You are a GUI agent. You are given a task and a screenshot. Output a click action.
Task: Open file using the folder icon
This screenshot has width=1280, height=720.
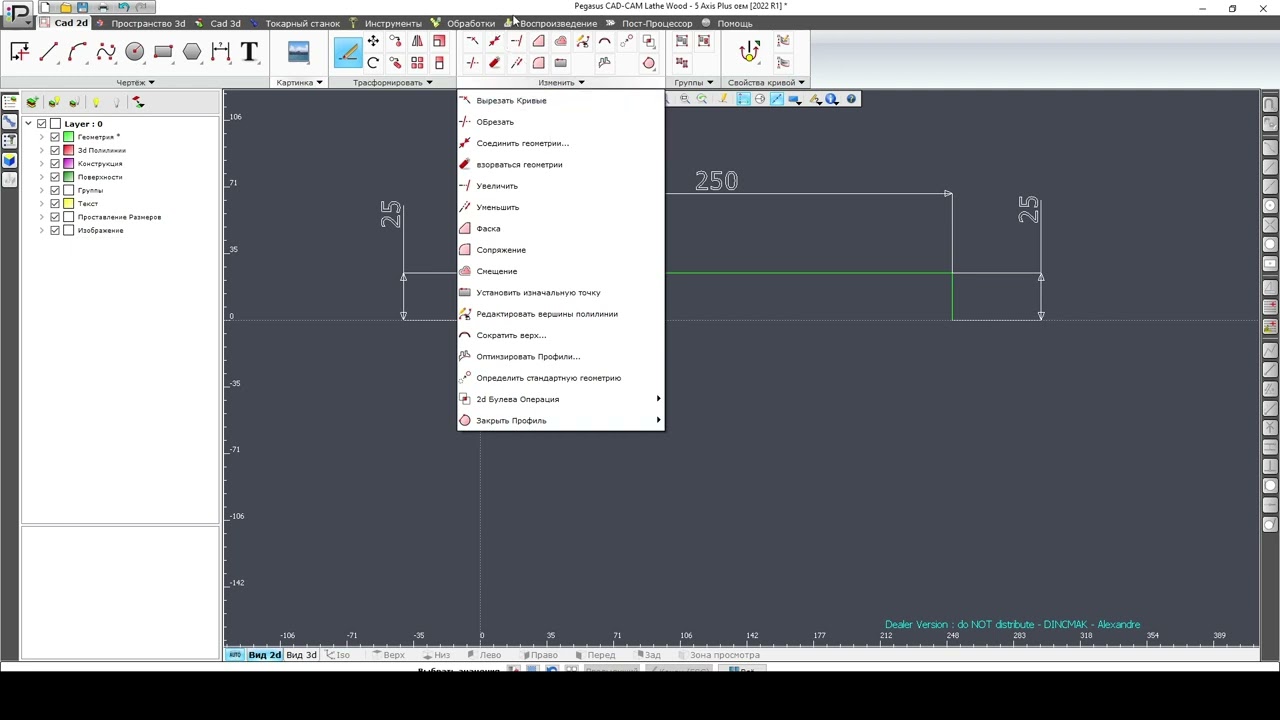coord(65,7)
